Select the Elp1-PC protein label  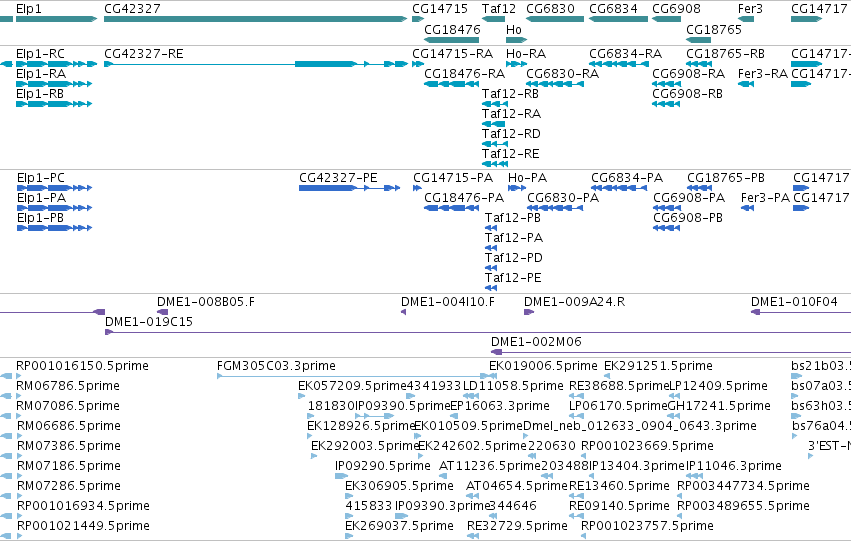(41, 178)
